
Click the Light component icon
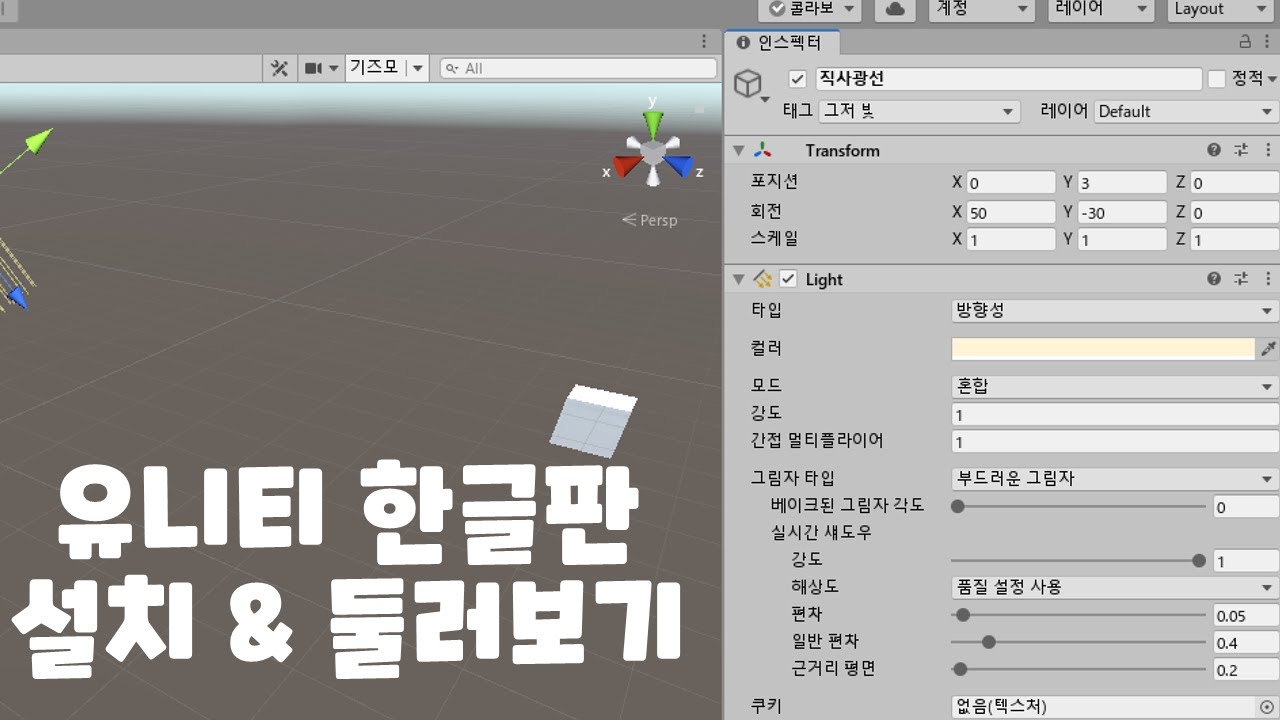click(763, 279)
